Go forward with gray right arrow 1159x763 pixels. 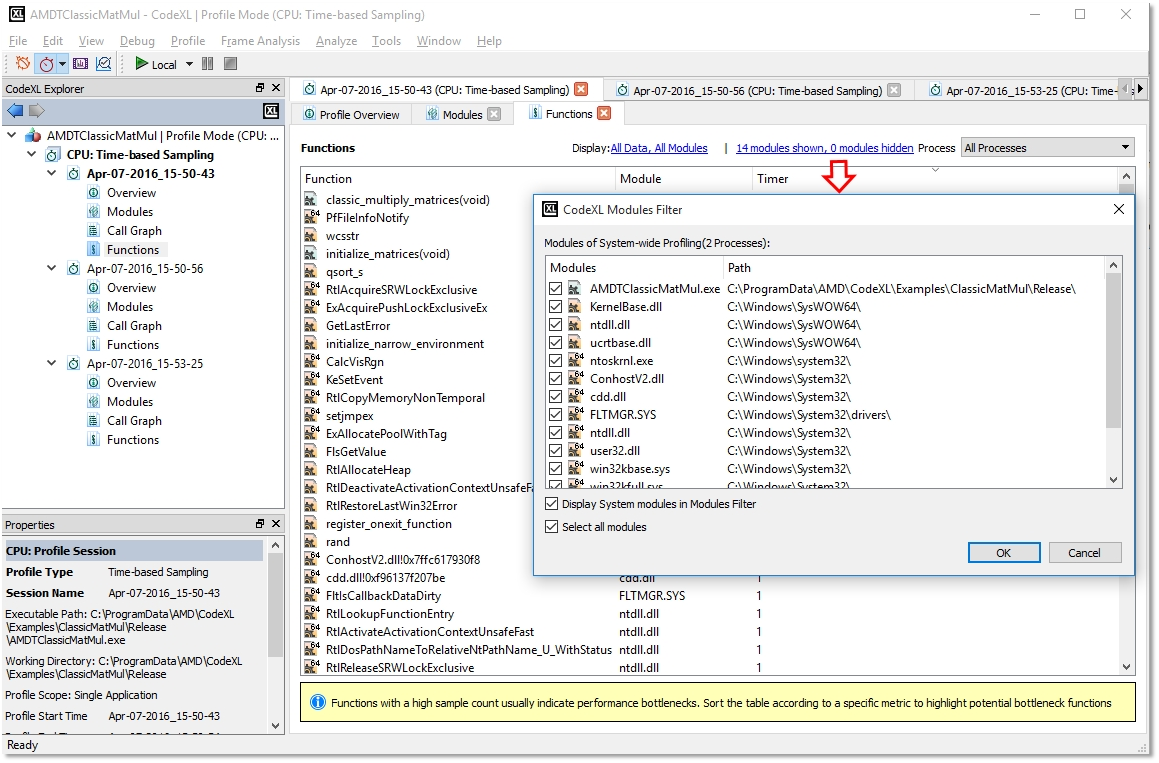(37, 111)
